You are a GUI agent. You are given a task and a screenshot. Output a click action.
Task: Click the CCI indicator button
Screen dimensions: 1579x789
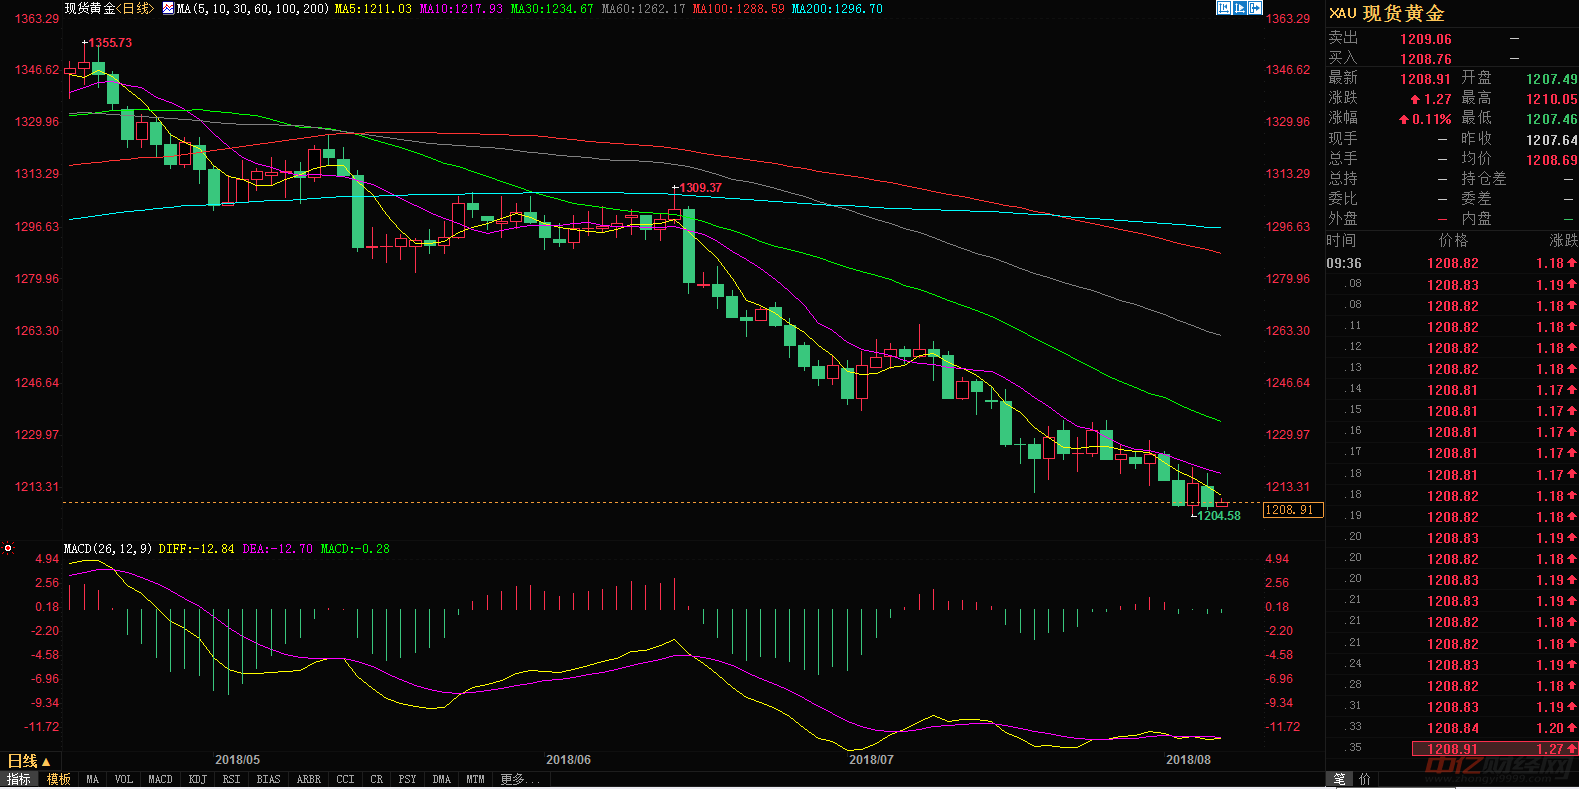click(345, 779)
